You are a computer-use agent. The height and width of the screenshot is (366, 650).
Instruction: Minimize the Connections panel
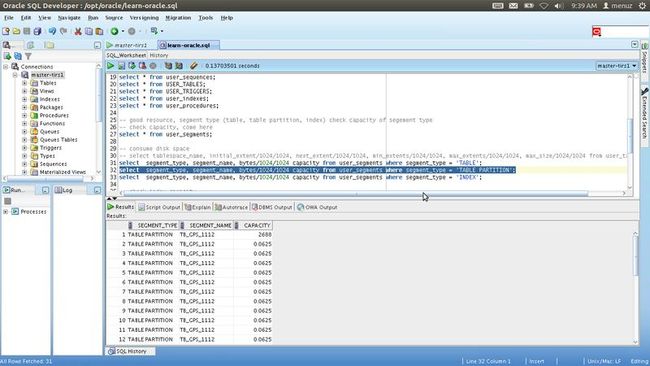(97, 45)
